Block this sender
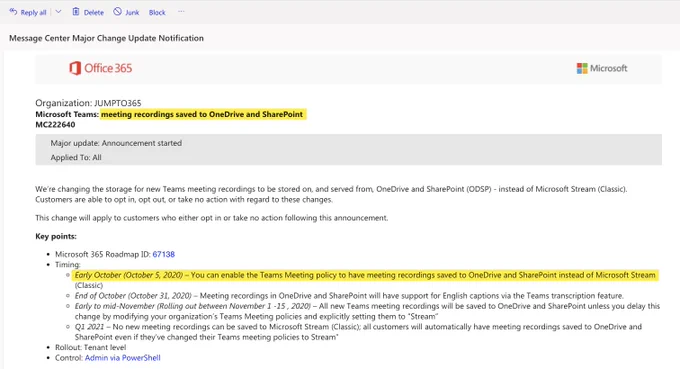Screen dimensions: 680x369 tap(157, 13)
